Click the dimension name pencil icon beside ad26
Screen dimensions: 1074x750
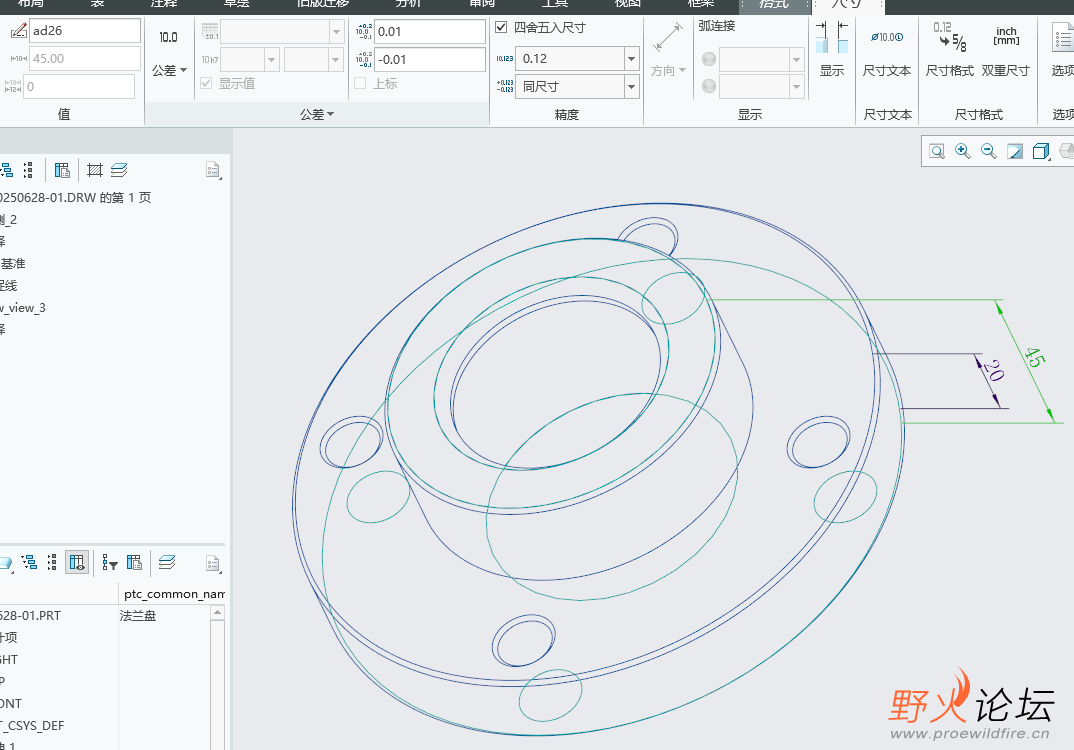18,31
